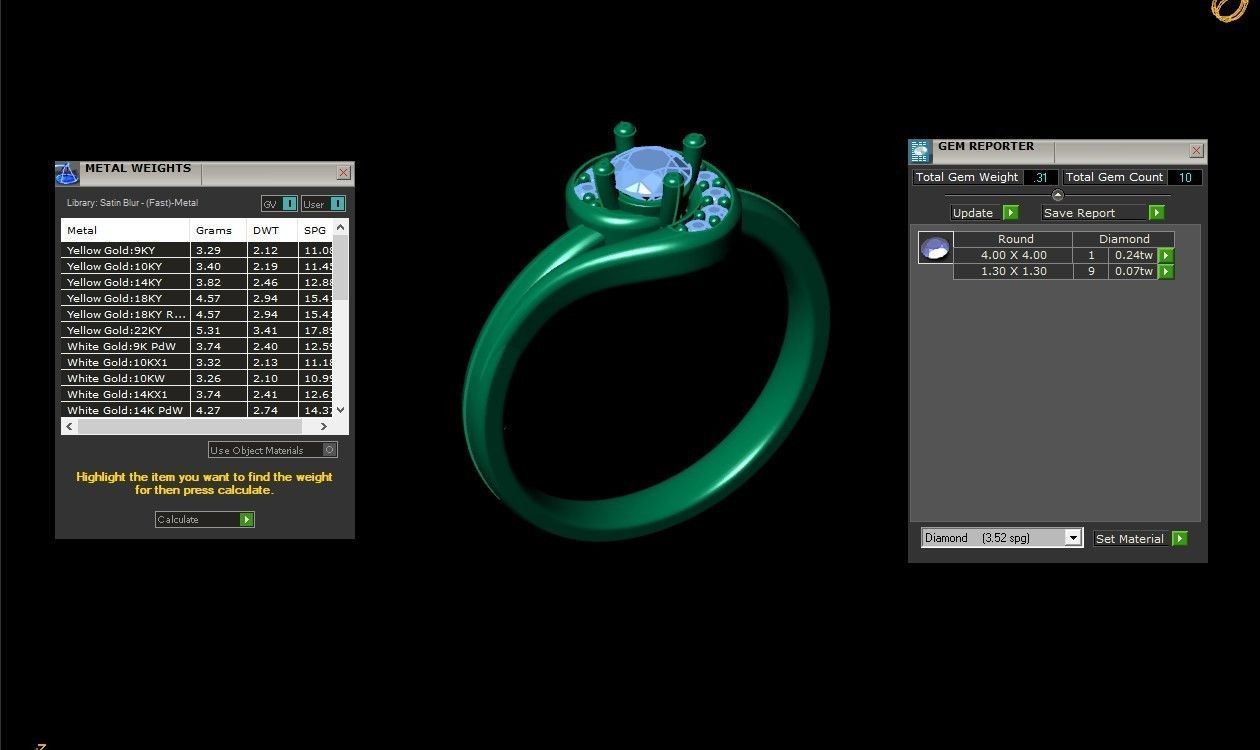
Task: Click the green arrow on the 0.24tw row
Action: pos(1165,256)
